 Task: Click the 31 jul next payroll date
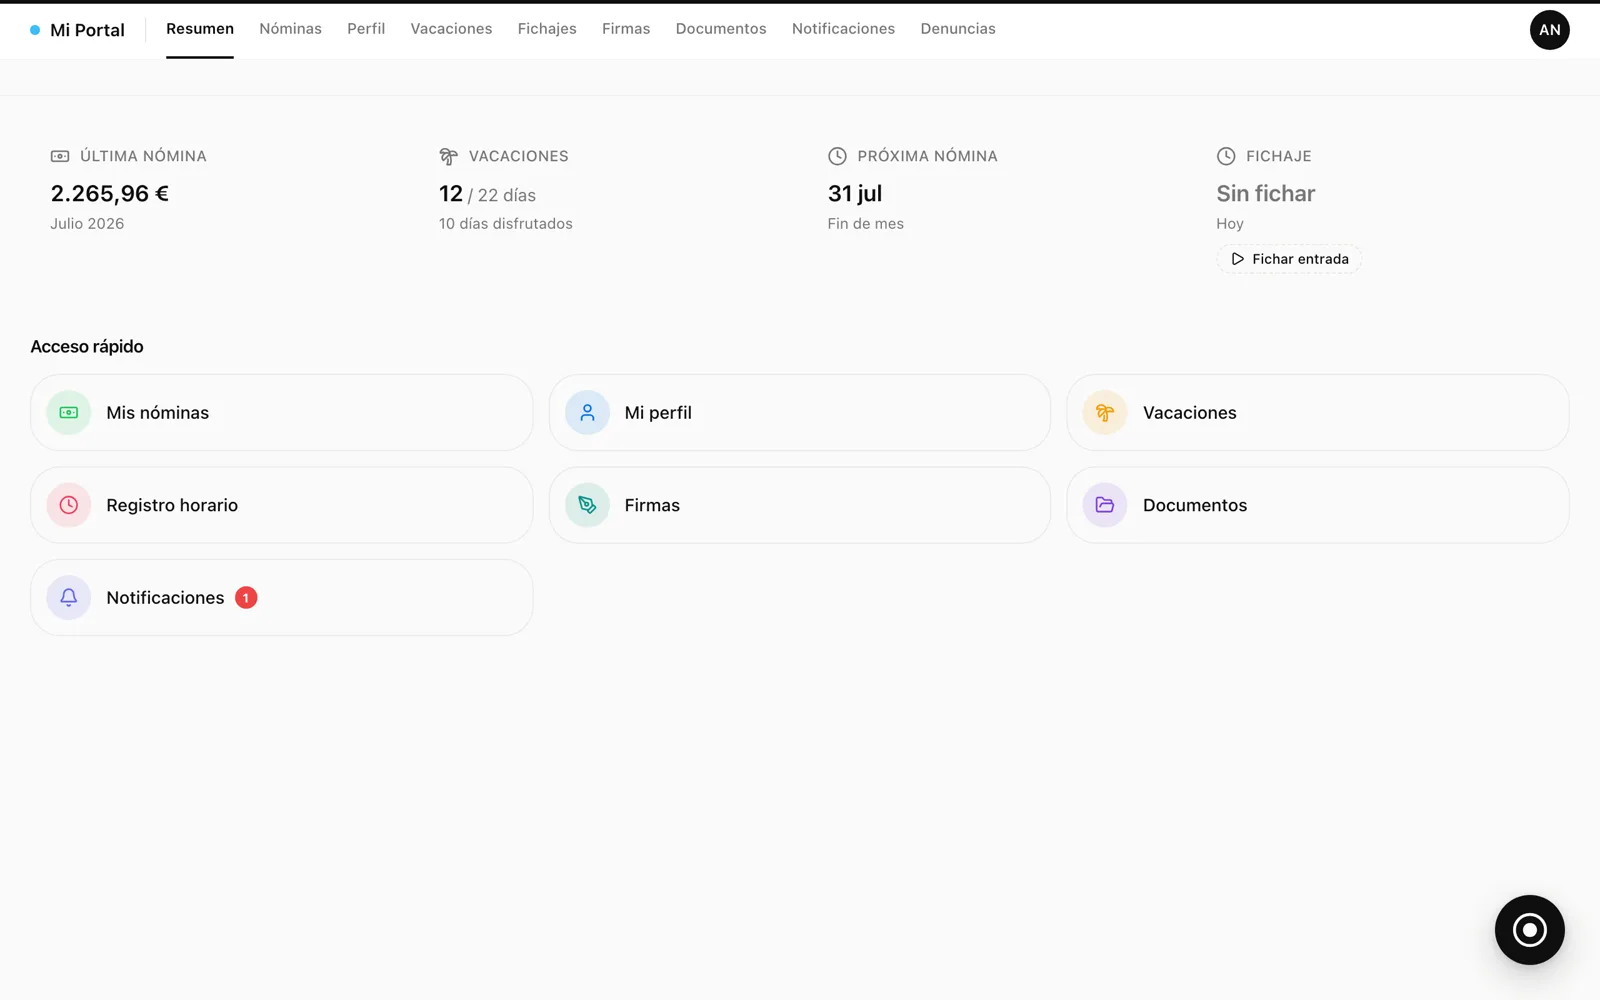point(855,194)
